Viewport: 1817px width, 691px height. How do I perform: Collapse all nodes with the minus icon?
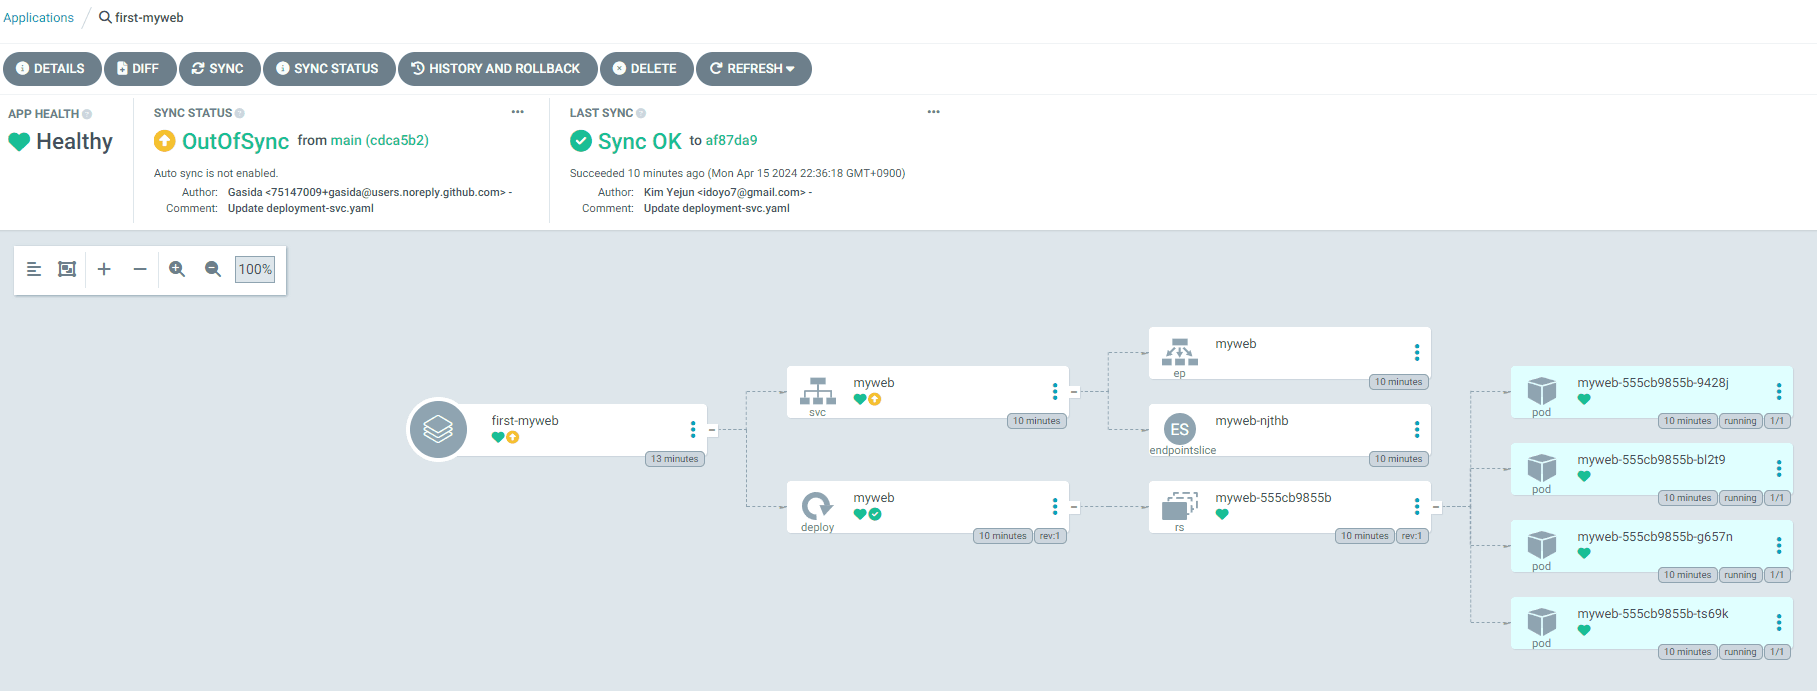click(140, 269)
